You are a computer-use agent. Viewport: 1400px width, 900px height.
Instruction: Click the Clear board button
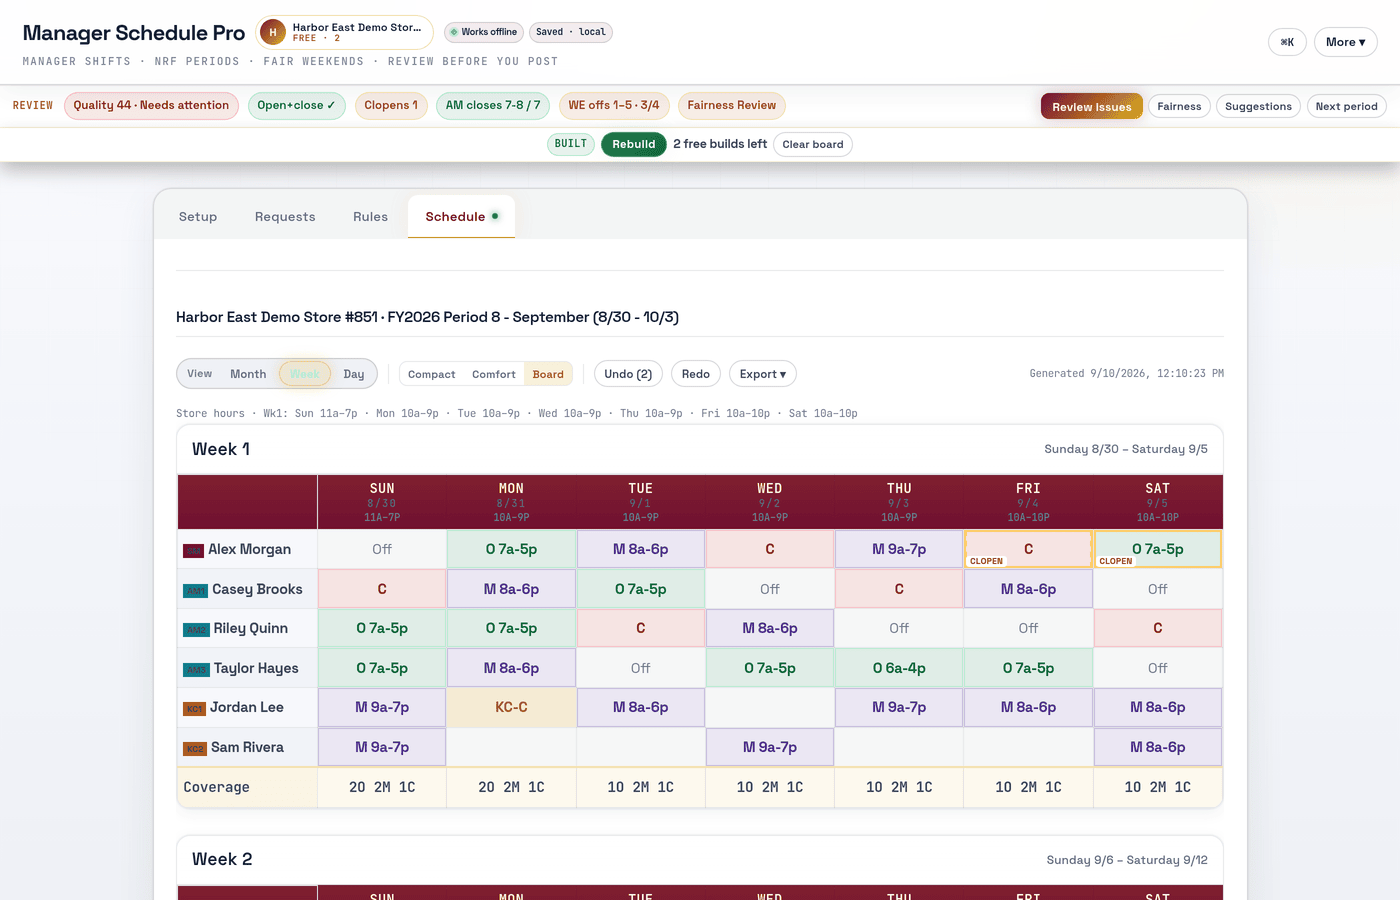coord(812,144)
